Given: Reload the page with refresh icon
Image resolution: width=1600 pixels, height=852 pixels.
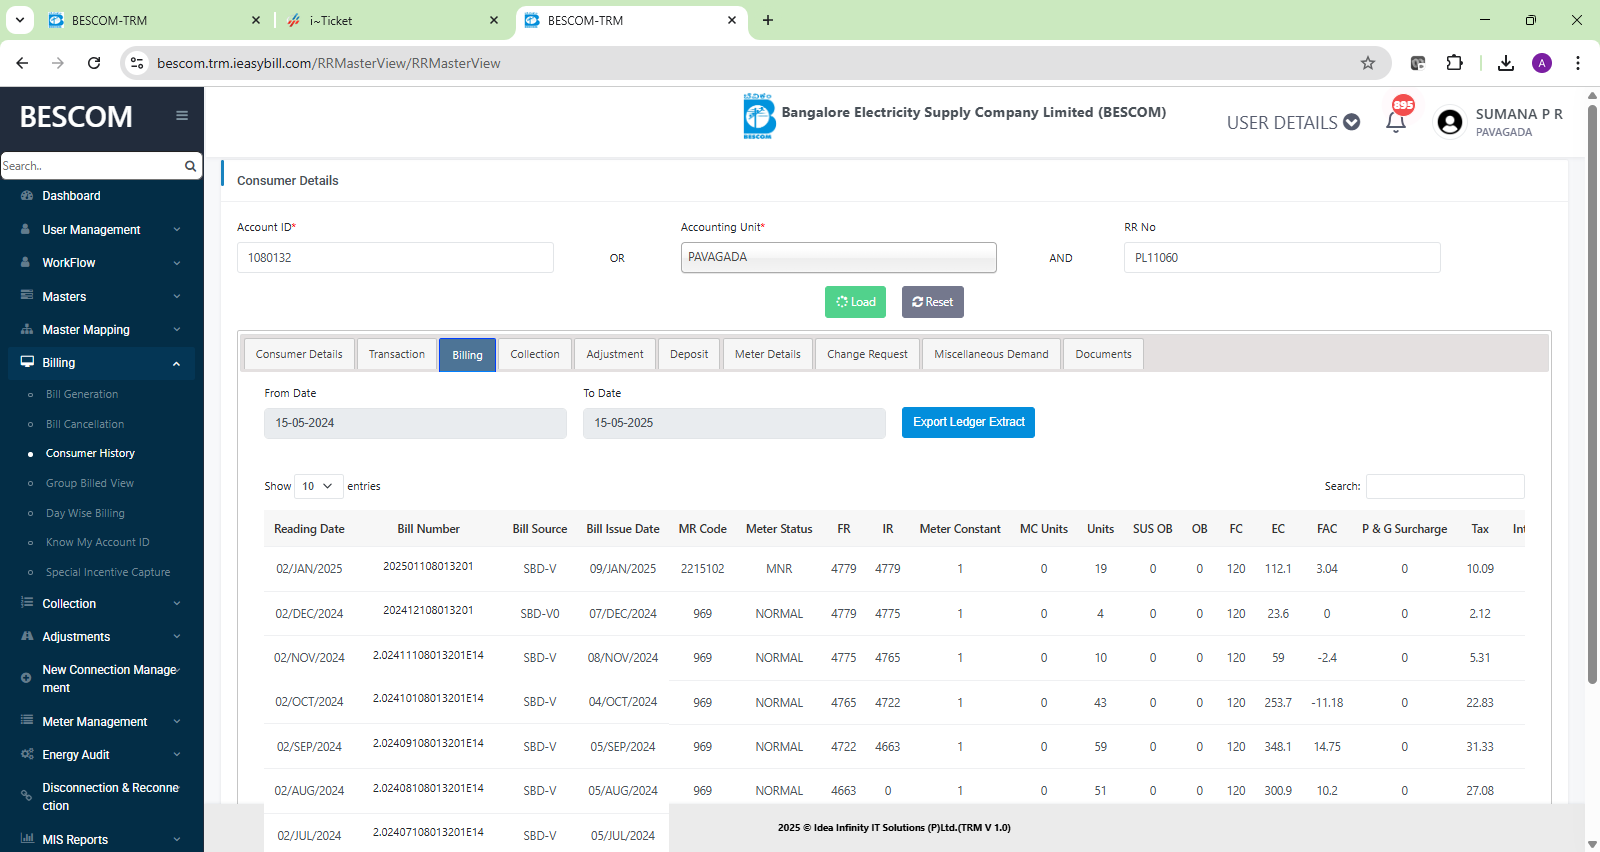Looking at the screenshot, I should (94, 63).
